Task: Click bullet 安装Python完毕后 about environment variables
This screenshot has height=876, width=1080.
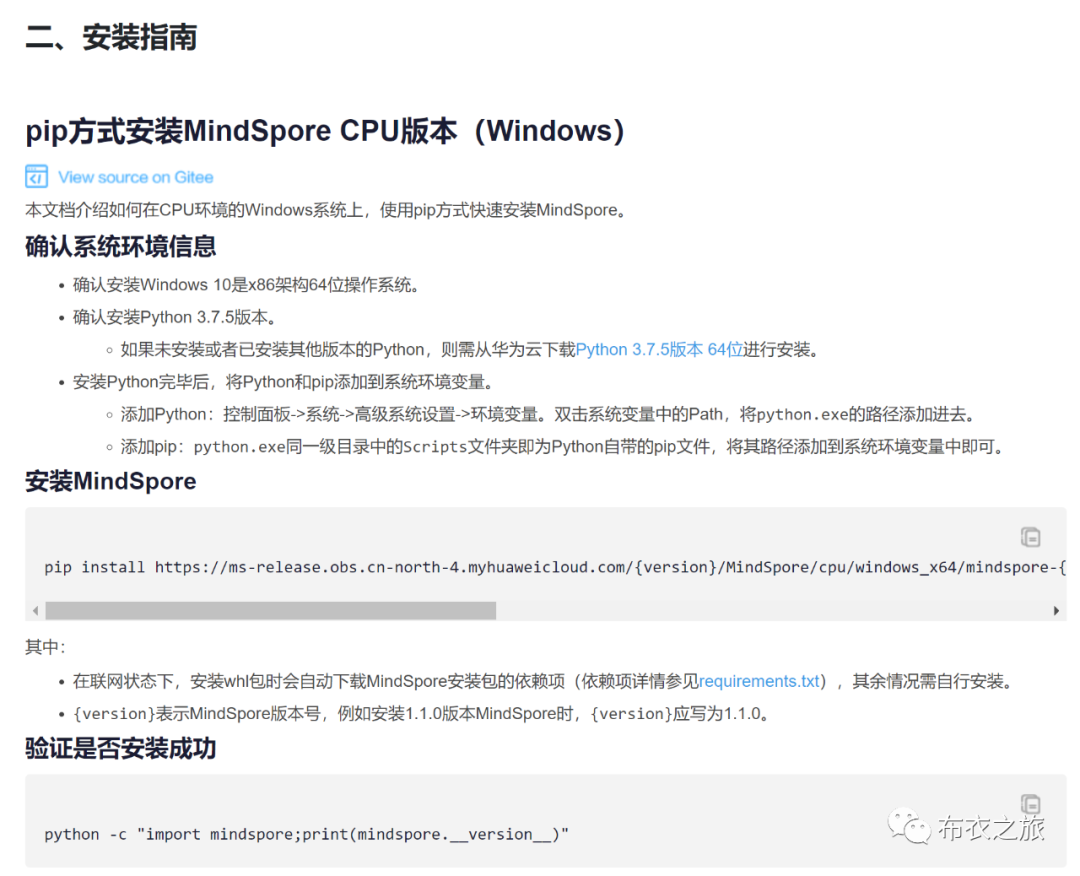Action: (x=283, y=382)
